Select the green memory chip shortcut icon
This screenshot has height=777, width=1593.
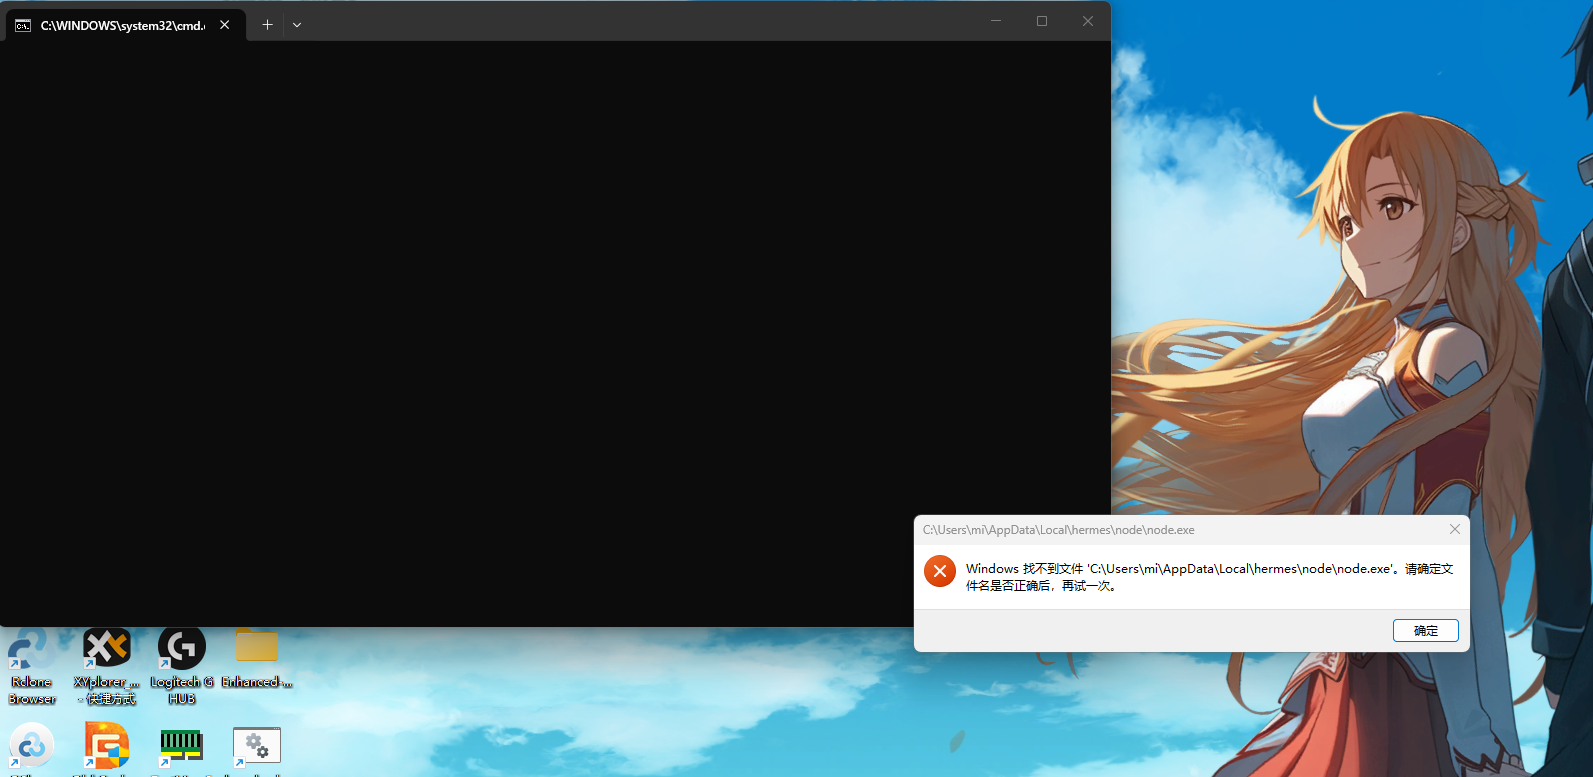tap(182, 746)
